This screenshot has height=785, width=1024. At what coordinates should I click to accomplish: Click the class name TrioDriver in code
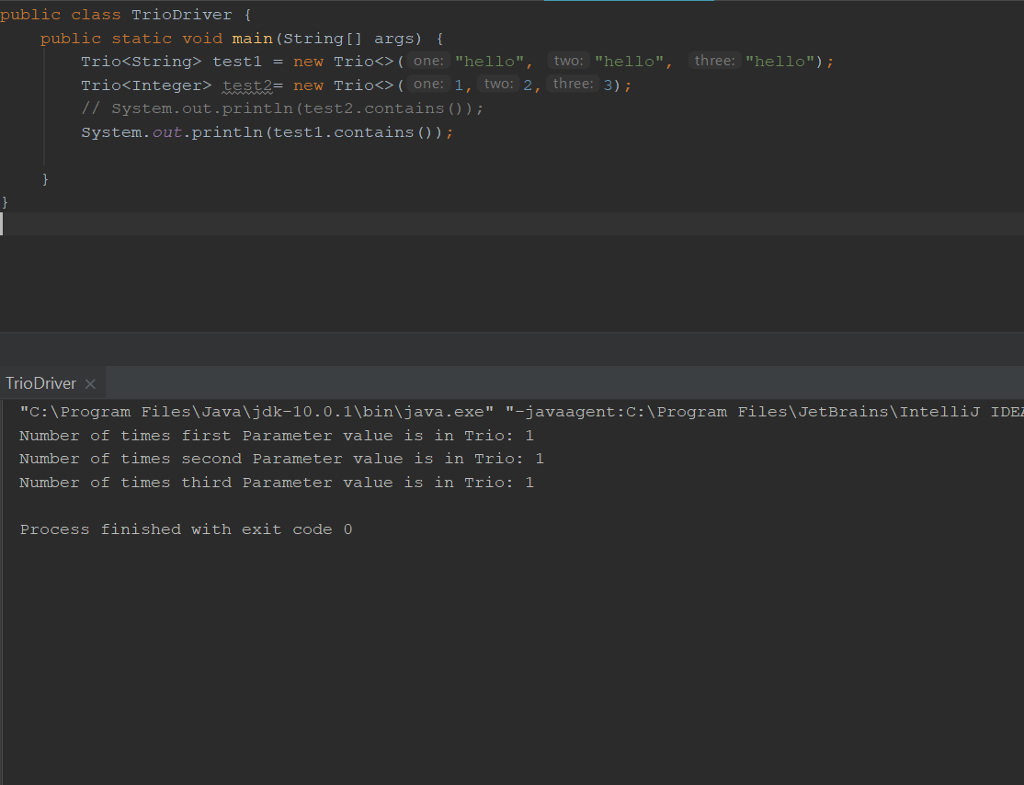[182, 14]
